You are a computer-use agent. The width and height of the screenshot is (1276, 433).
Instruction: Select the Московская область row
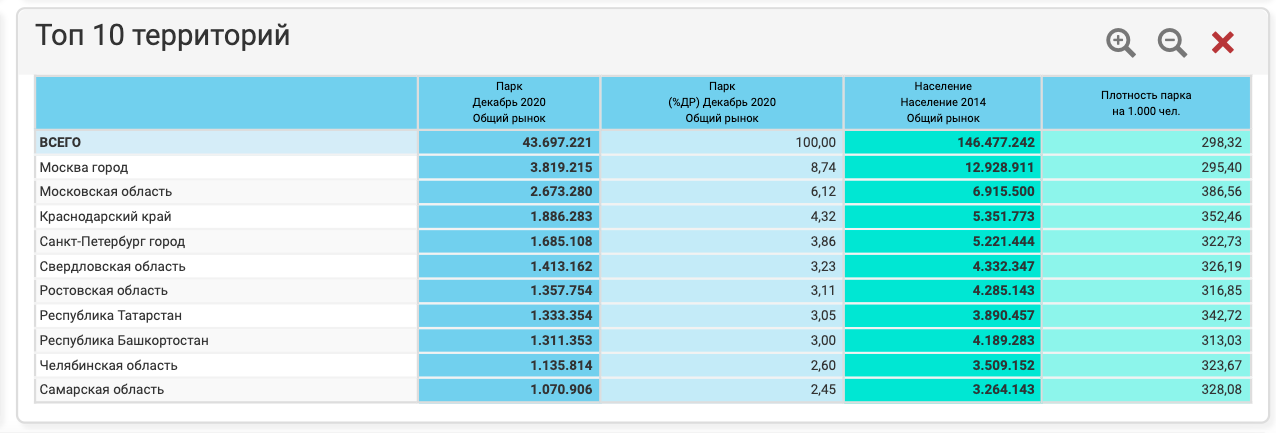[106, 192]
